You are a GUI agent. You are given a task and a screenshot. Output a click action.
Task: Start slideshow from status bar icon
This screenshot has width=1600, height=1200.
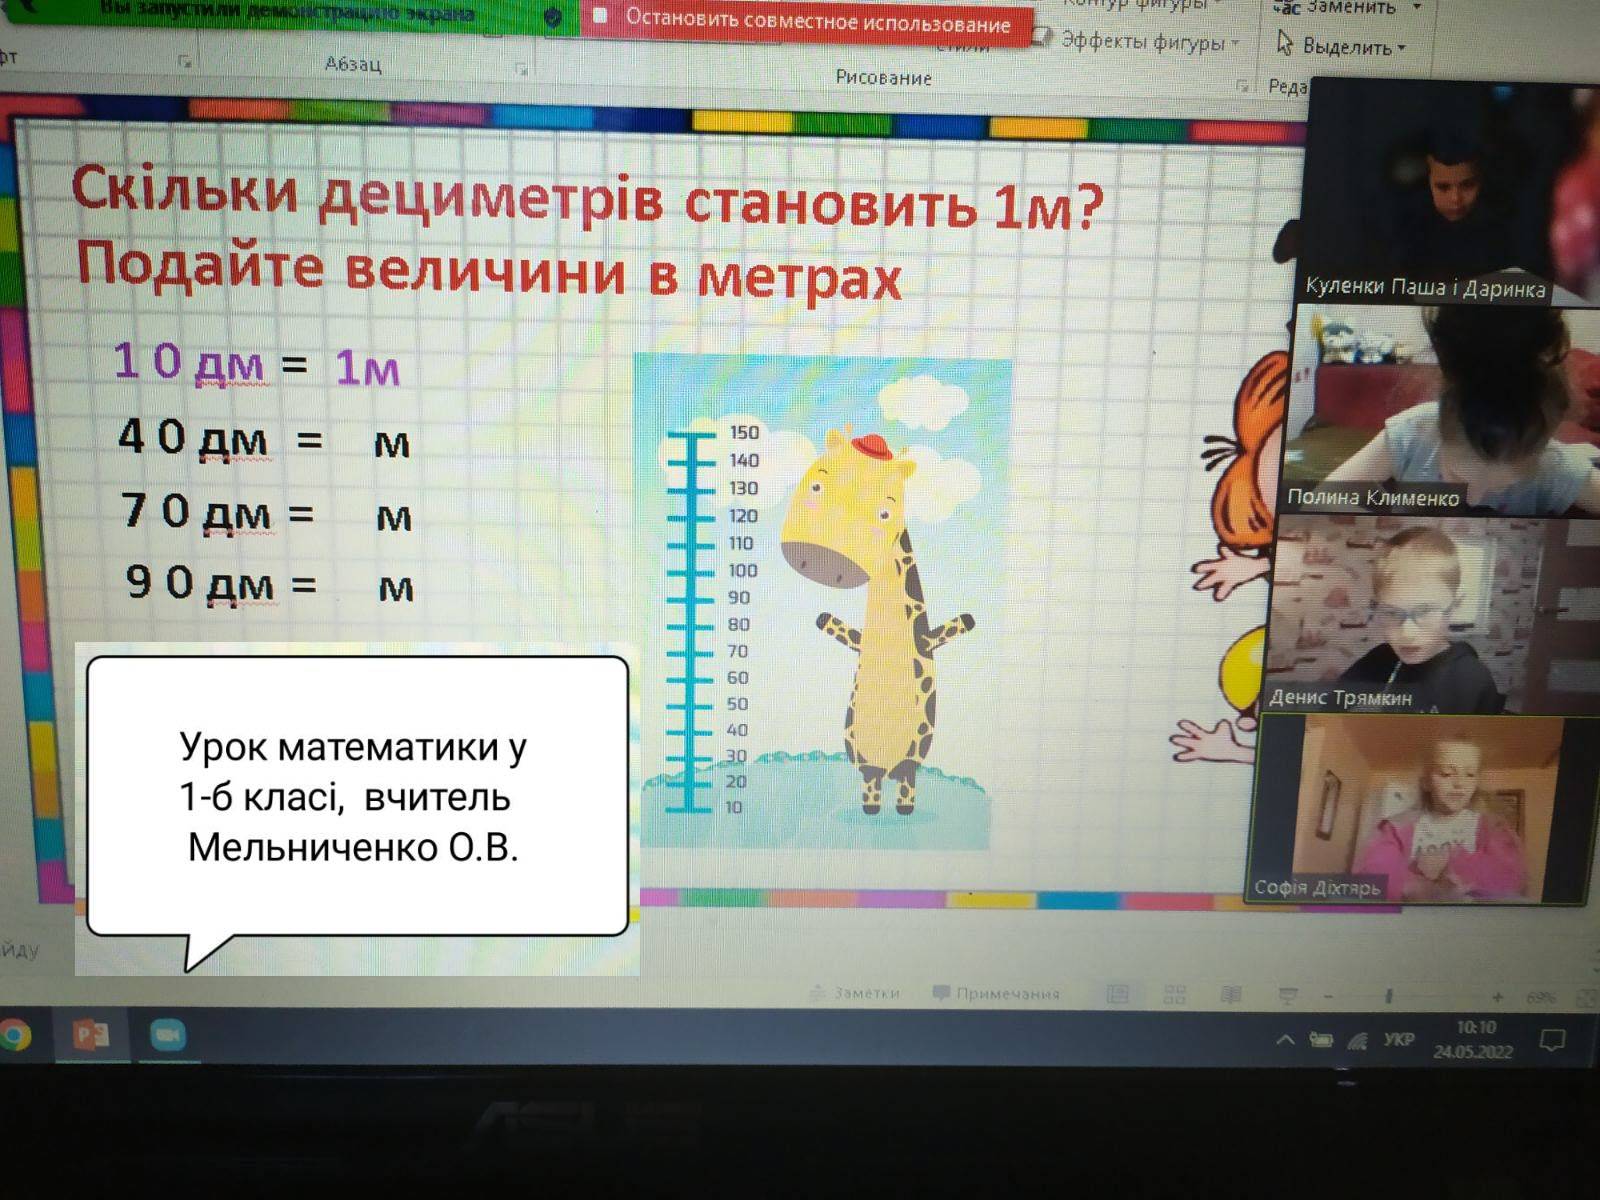pyautogui.click(x=1288, y=995)
